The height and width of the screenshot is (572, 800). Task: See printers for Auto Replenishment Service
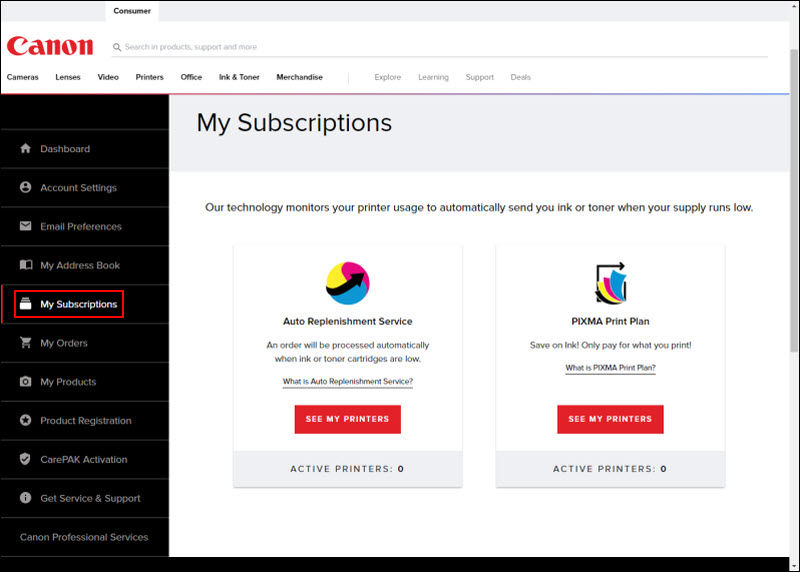(x=347, y=419)
